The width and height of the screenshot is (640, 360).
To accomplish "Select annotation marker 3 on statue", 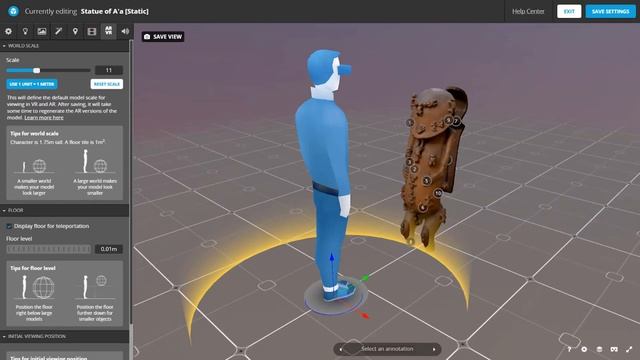I will 409,162.
